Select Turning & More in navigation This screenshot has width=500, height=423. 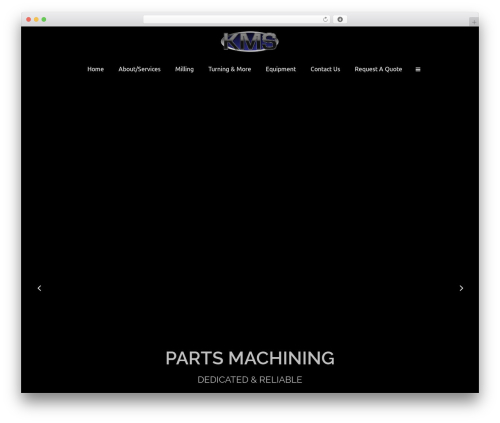[x=230, y=69]
